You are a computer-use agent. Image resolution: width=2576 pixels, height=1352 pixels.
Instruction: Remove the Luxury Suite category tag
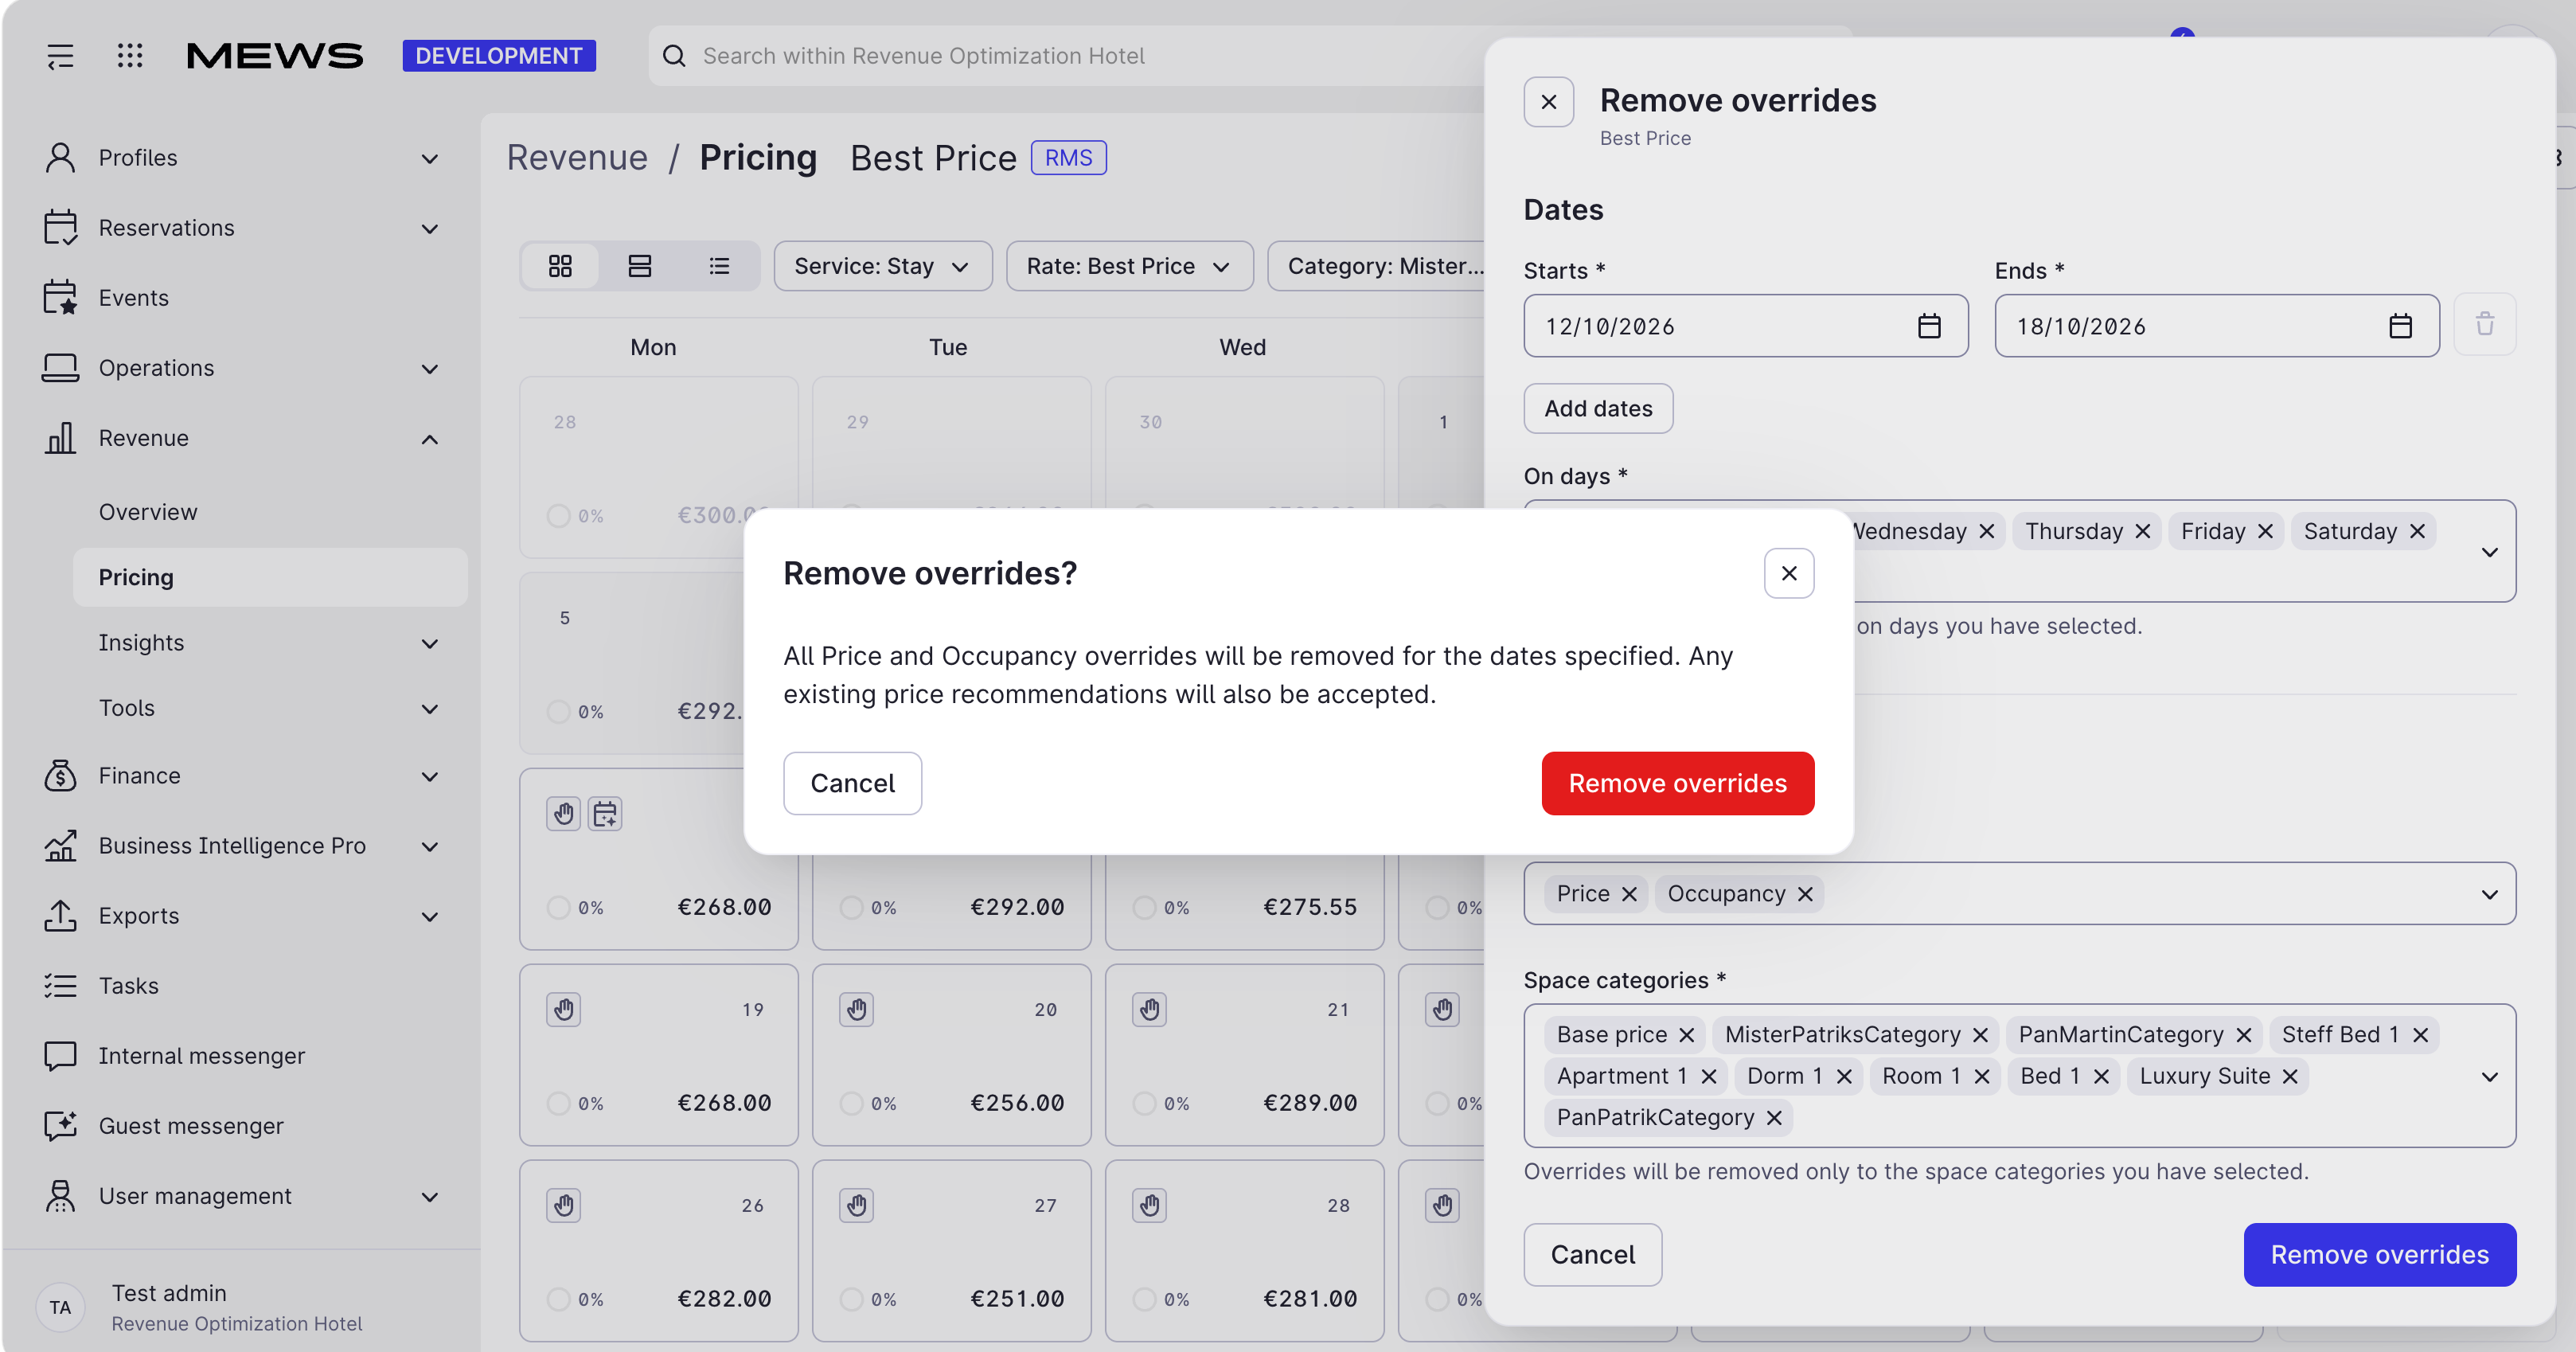(x=2290, y=1076)
